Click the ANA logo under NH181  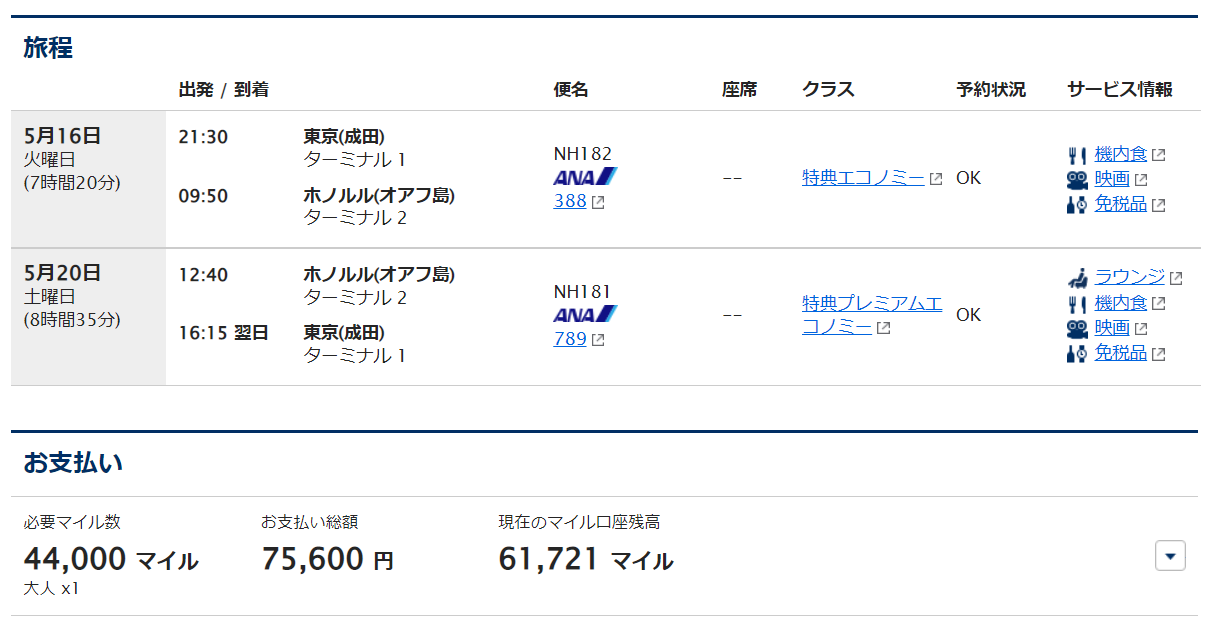click(585, 314)
